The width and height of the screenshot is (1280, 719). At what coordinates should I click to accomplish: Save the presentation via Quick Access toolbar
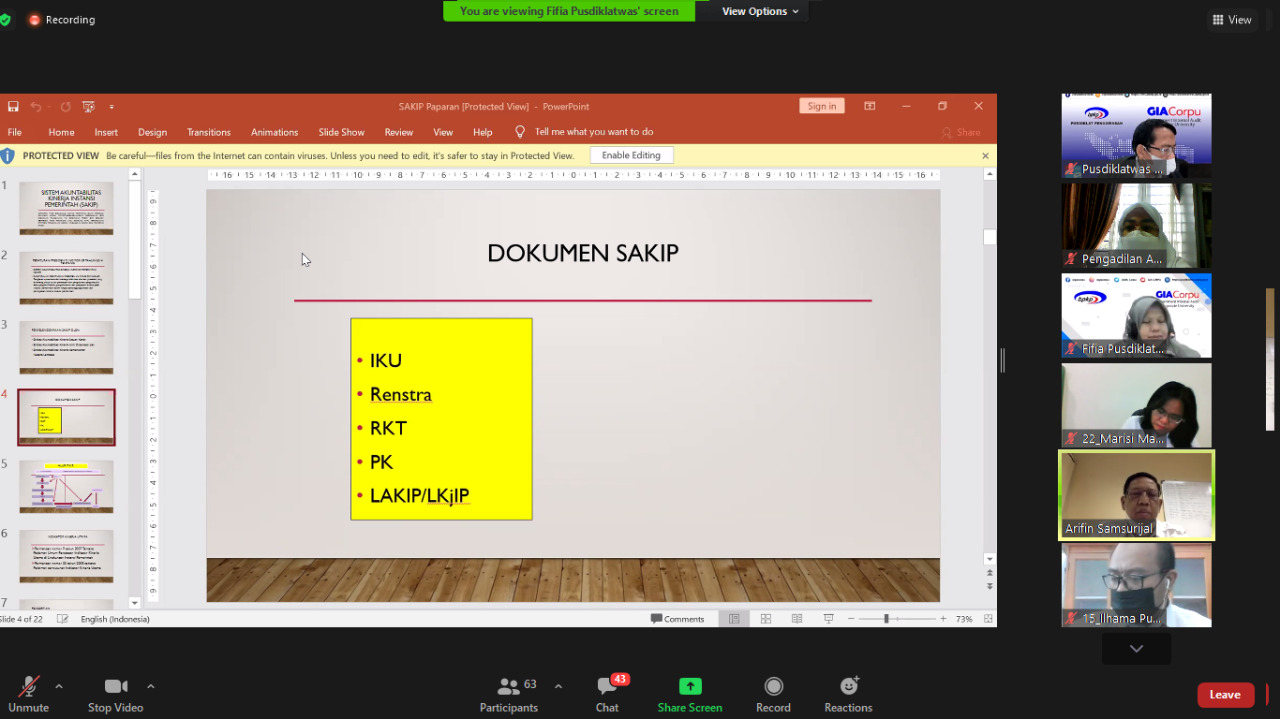[13, 106]
